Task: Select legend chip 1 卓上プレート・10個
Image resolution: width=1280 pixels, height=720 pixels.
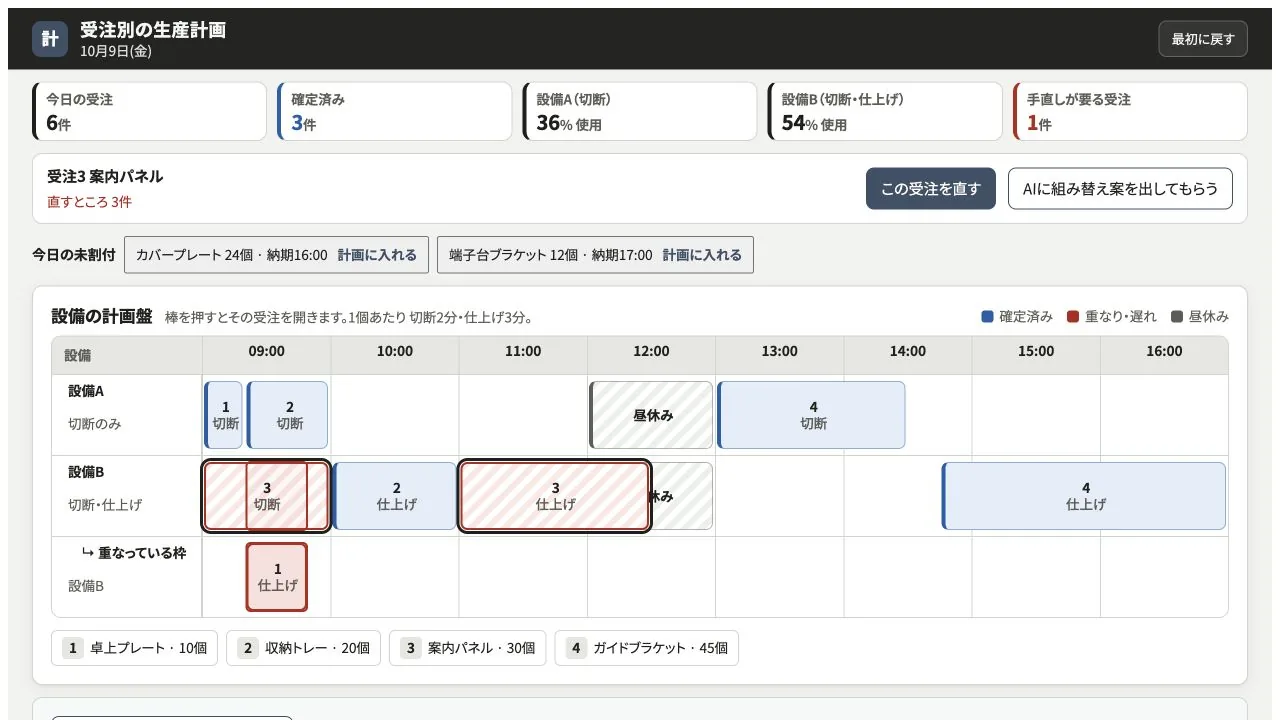Action: click(134, 648)
